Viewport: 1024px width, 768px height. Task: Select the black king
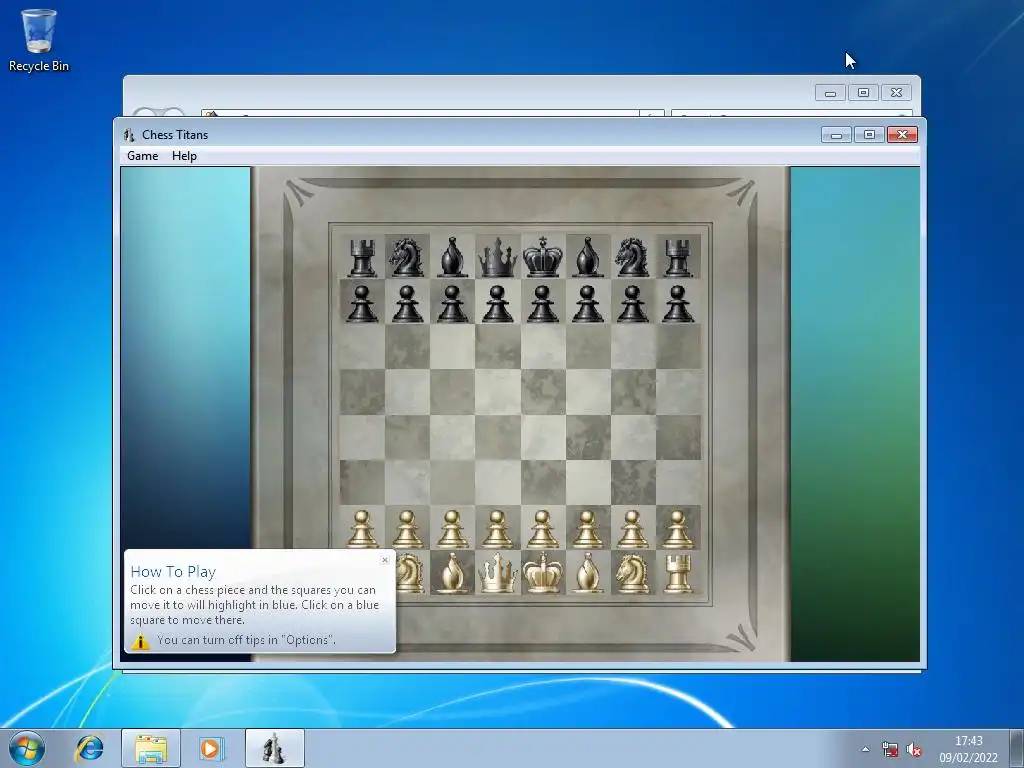(543, 257)
